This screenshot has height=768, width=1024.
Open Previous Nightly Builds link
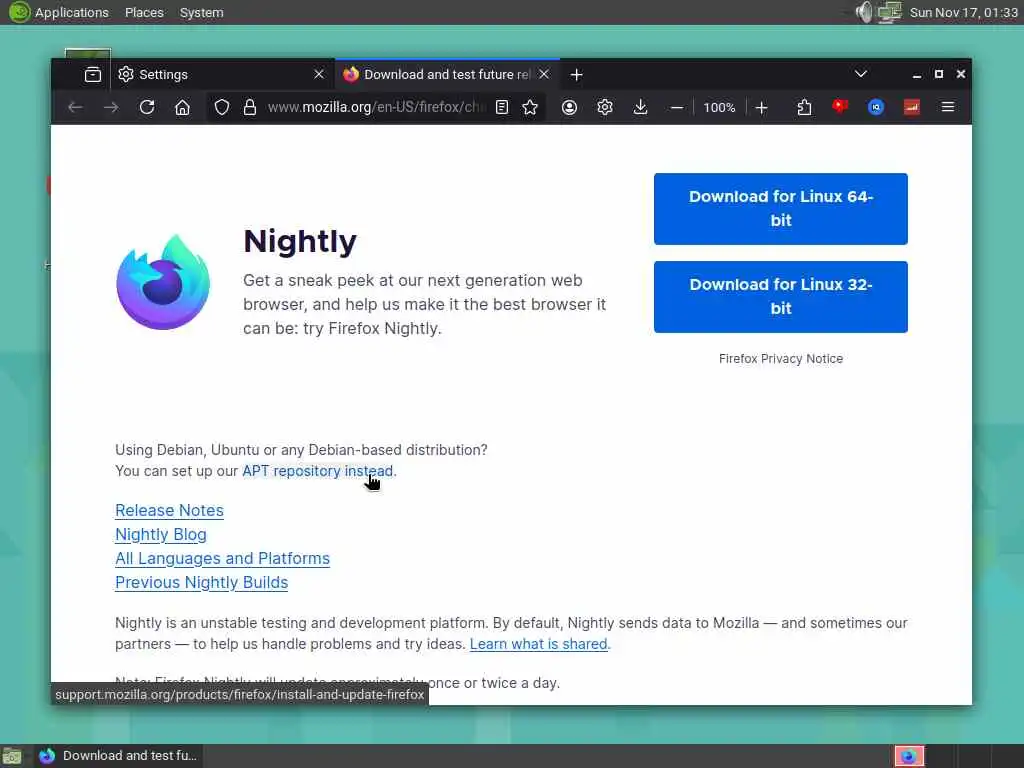pos(201,583)
